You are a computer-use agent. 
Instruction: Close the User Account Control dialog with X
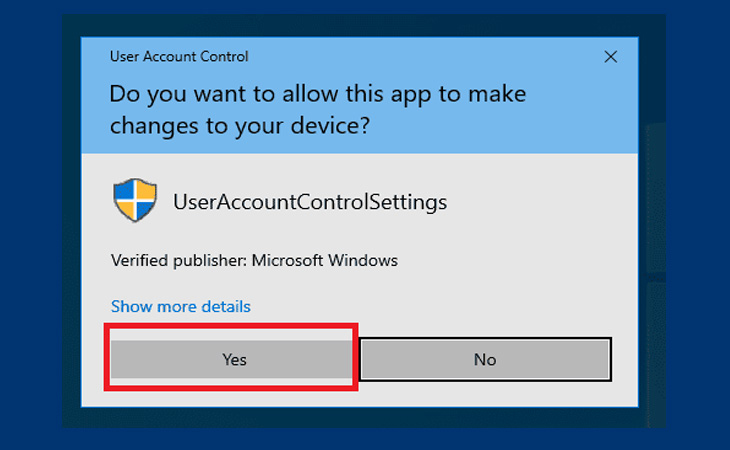pyautogui.click(x=610, y=57)
